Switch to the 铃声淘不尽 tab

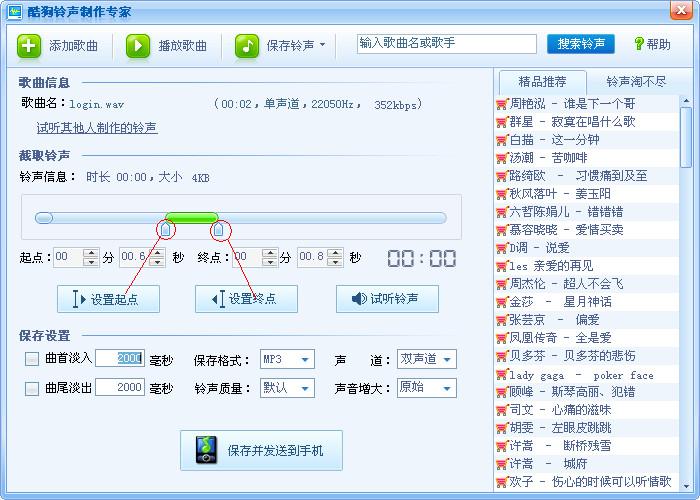[x=636, y=82]
